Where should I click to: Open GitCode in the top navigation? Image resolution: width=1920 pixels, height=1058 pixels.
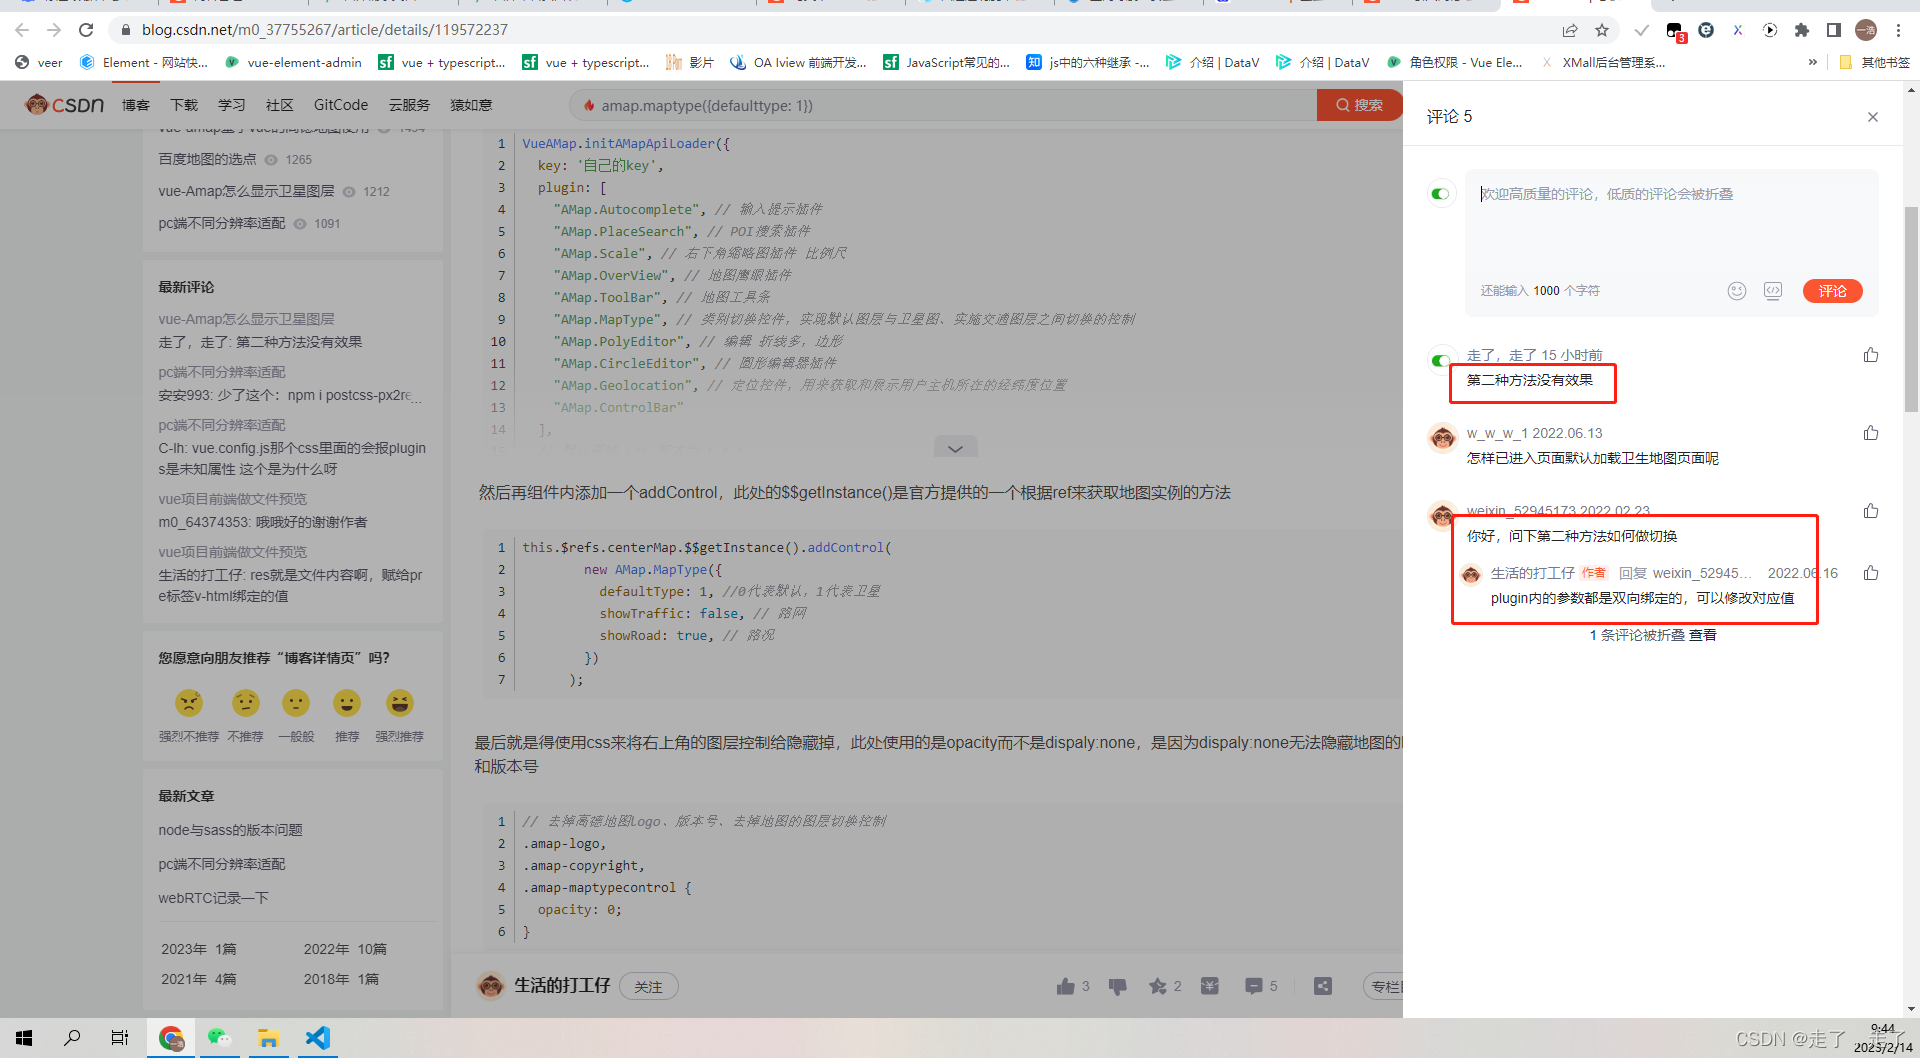340,104
